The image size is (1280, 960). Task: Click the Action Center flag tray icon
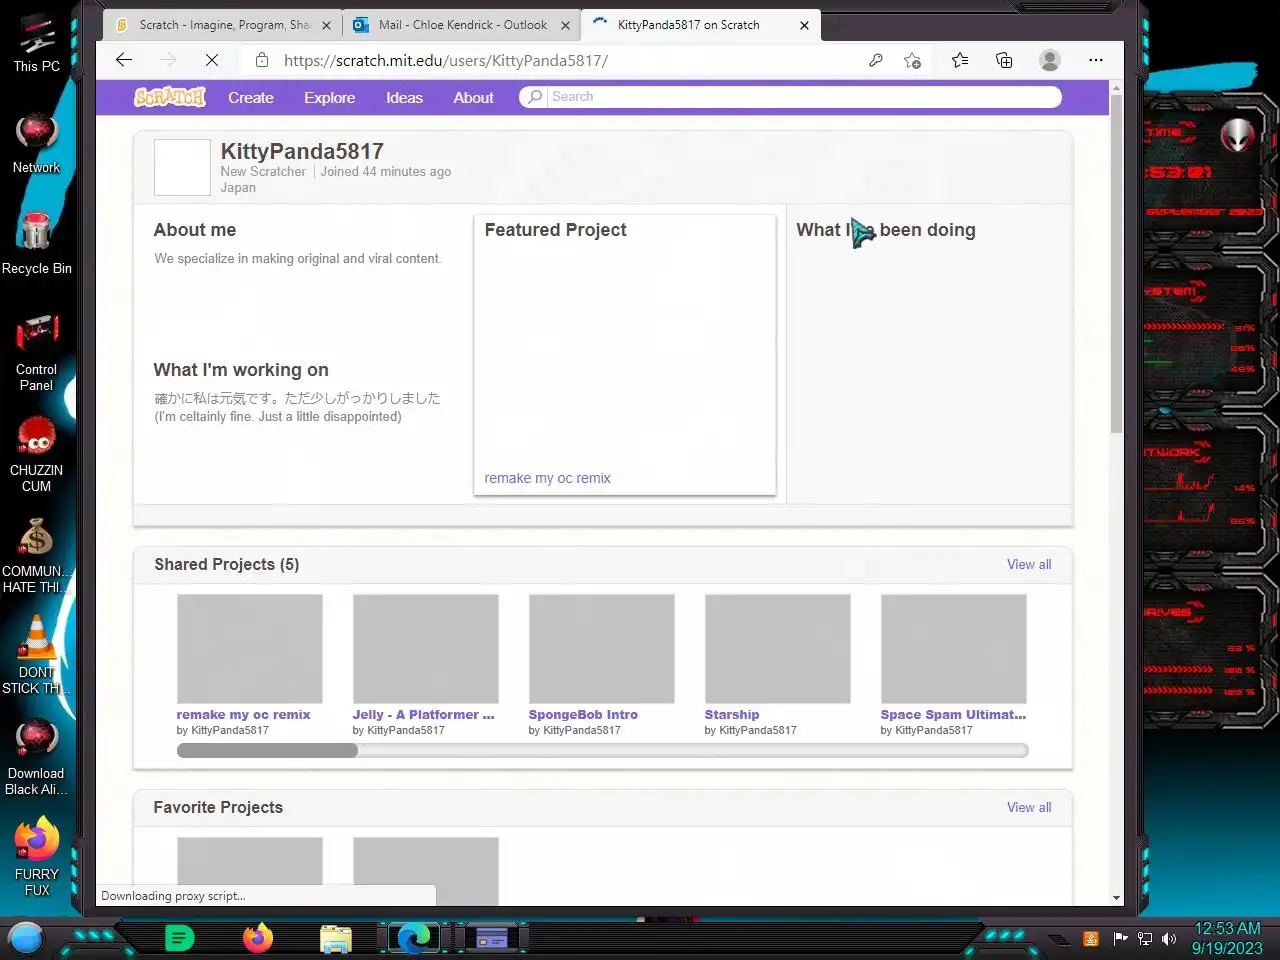[1120, 939]
